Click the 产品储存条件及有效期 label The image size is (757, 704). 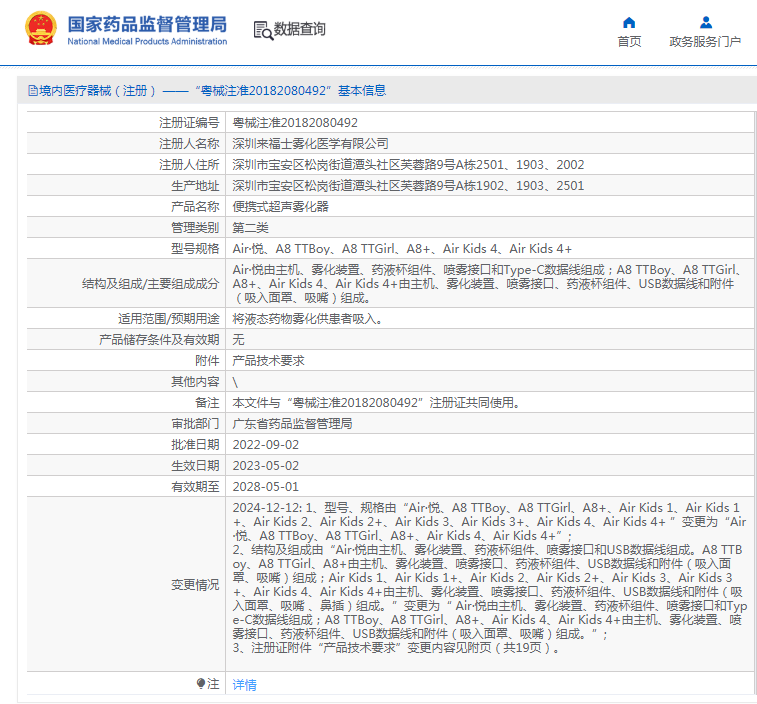pyautogui.click(x=159, y=339)
